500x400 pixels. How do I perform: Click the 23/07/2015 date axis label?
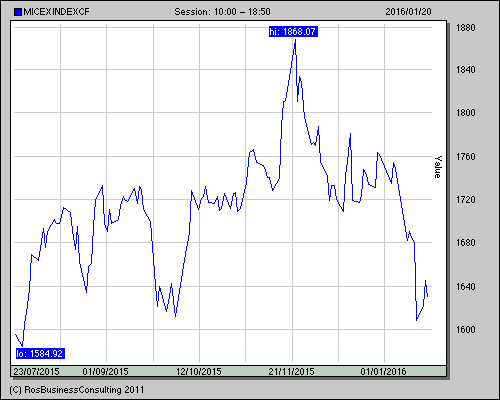pyautogui.click(x=36, y=371)
